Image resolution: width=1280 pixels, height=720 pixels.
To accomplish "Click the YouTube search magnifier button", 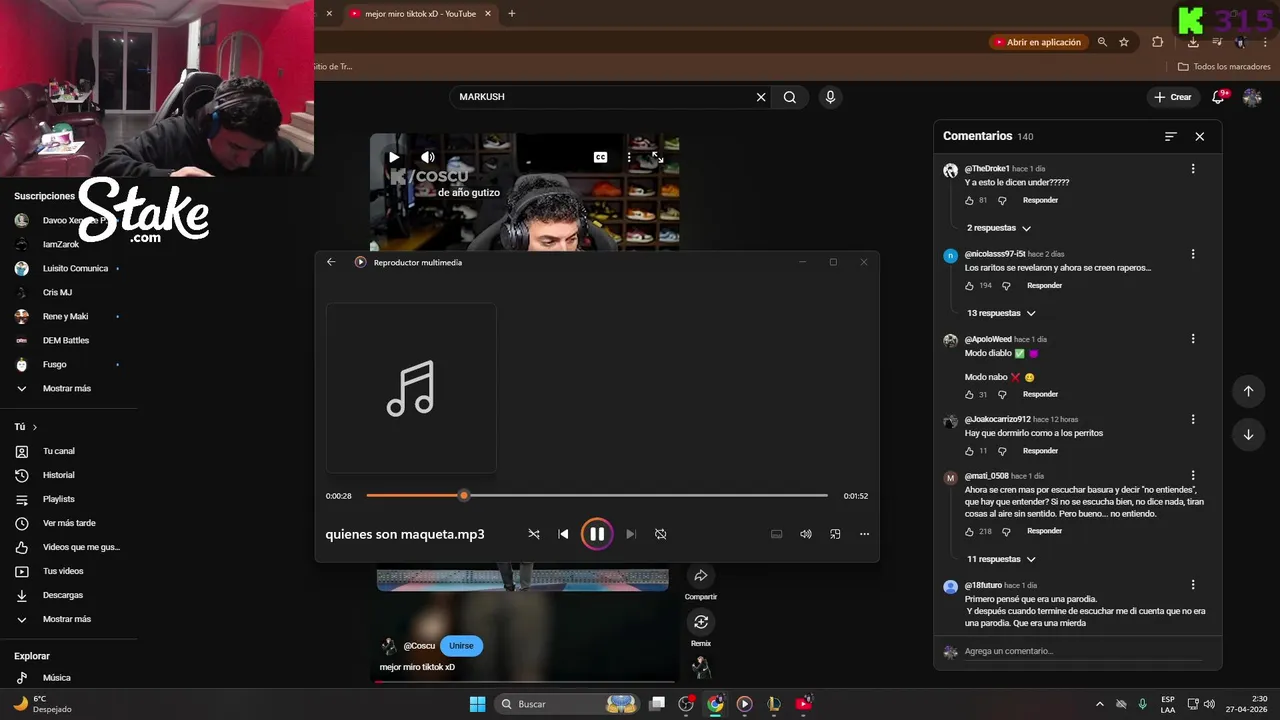I will (790, 97).
